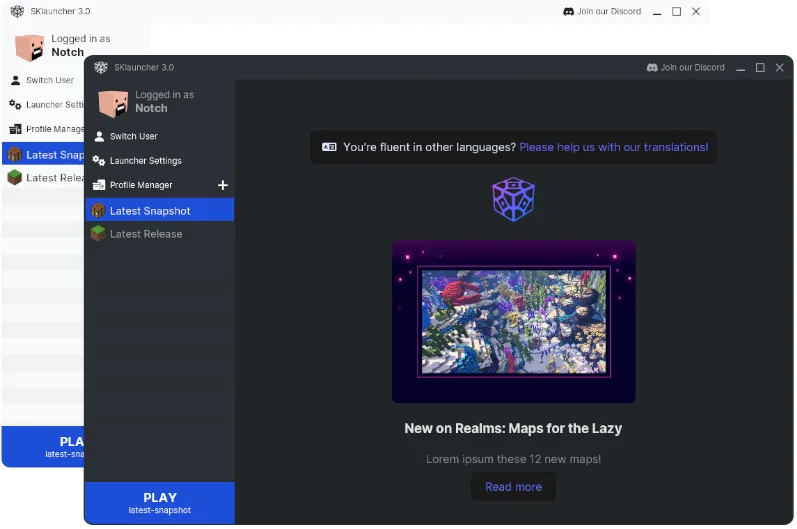Viewport: 797px width, 529px height.
Task: Click SKlauncher logo in light window
Action: click(x=17, y=11)
